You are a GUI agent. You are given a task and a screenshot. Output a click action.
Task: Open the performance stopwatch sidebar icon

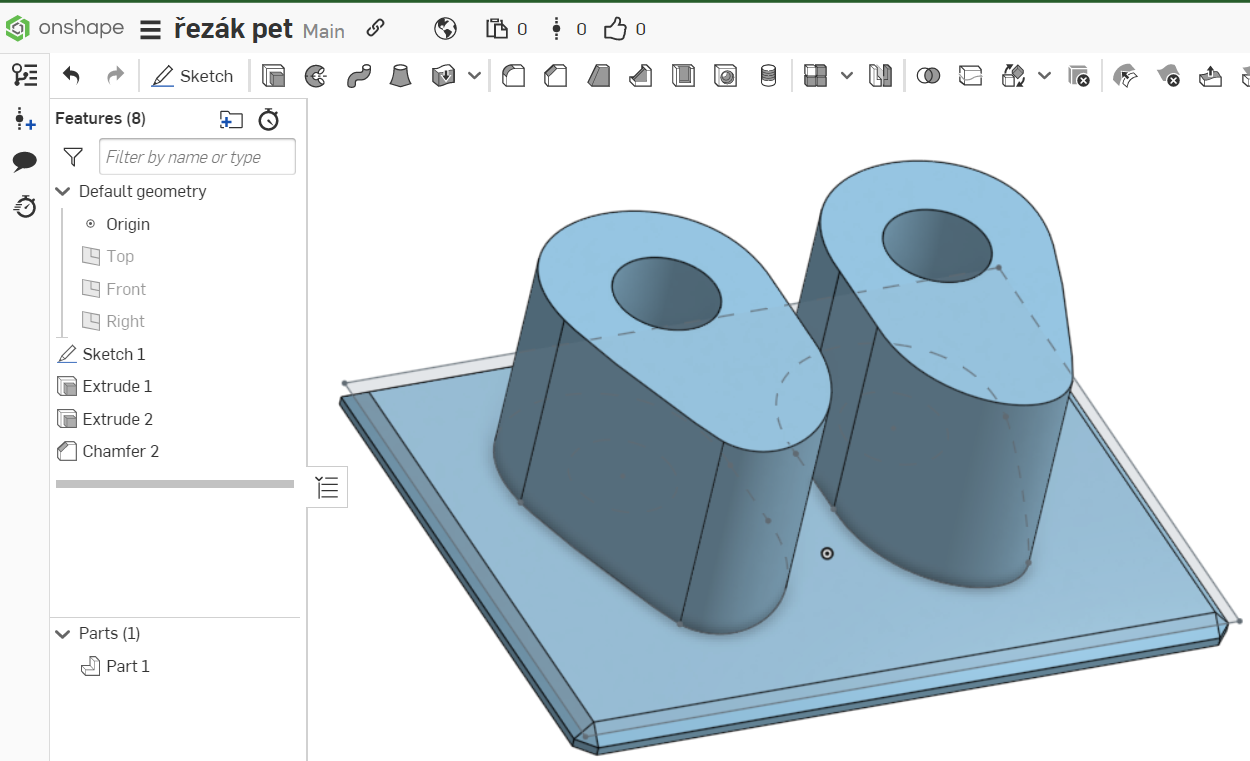coord(25,206)
